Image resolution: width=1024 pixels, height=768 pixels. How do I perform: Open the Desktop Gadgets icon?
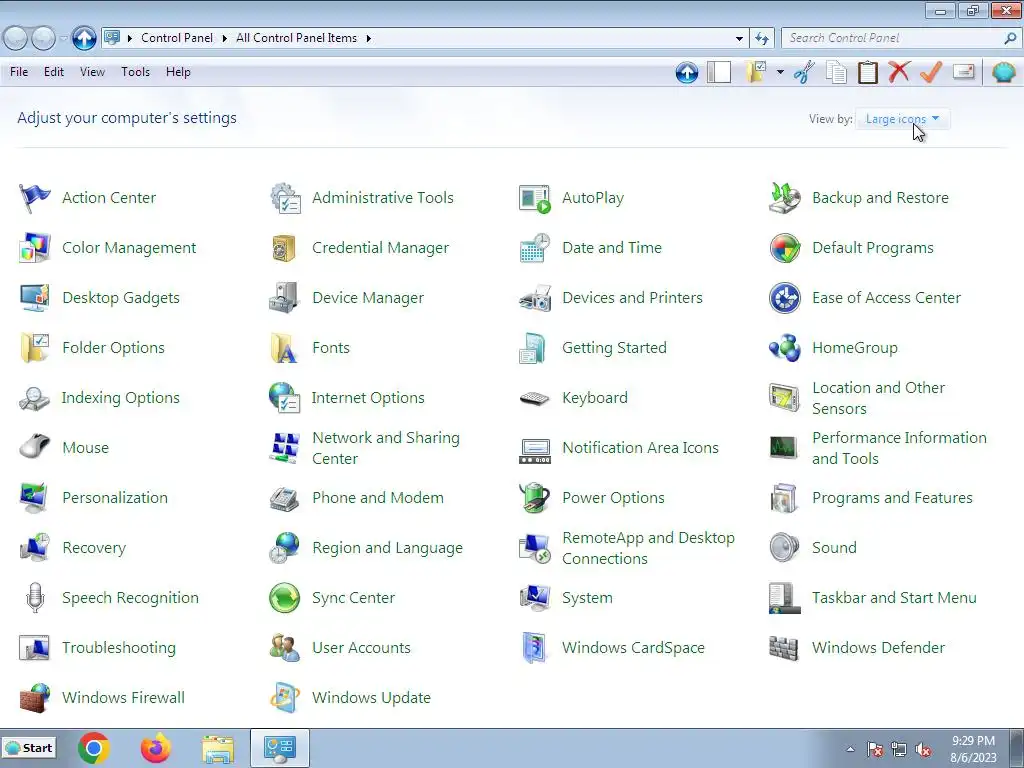click(x=35, y=298)
